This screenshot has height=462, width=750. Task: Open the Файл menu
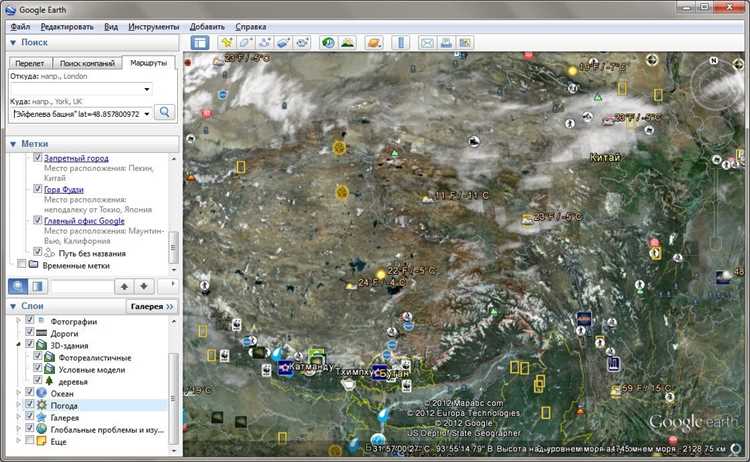coord(21,27)
